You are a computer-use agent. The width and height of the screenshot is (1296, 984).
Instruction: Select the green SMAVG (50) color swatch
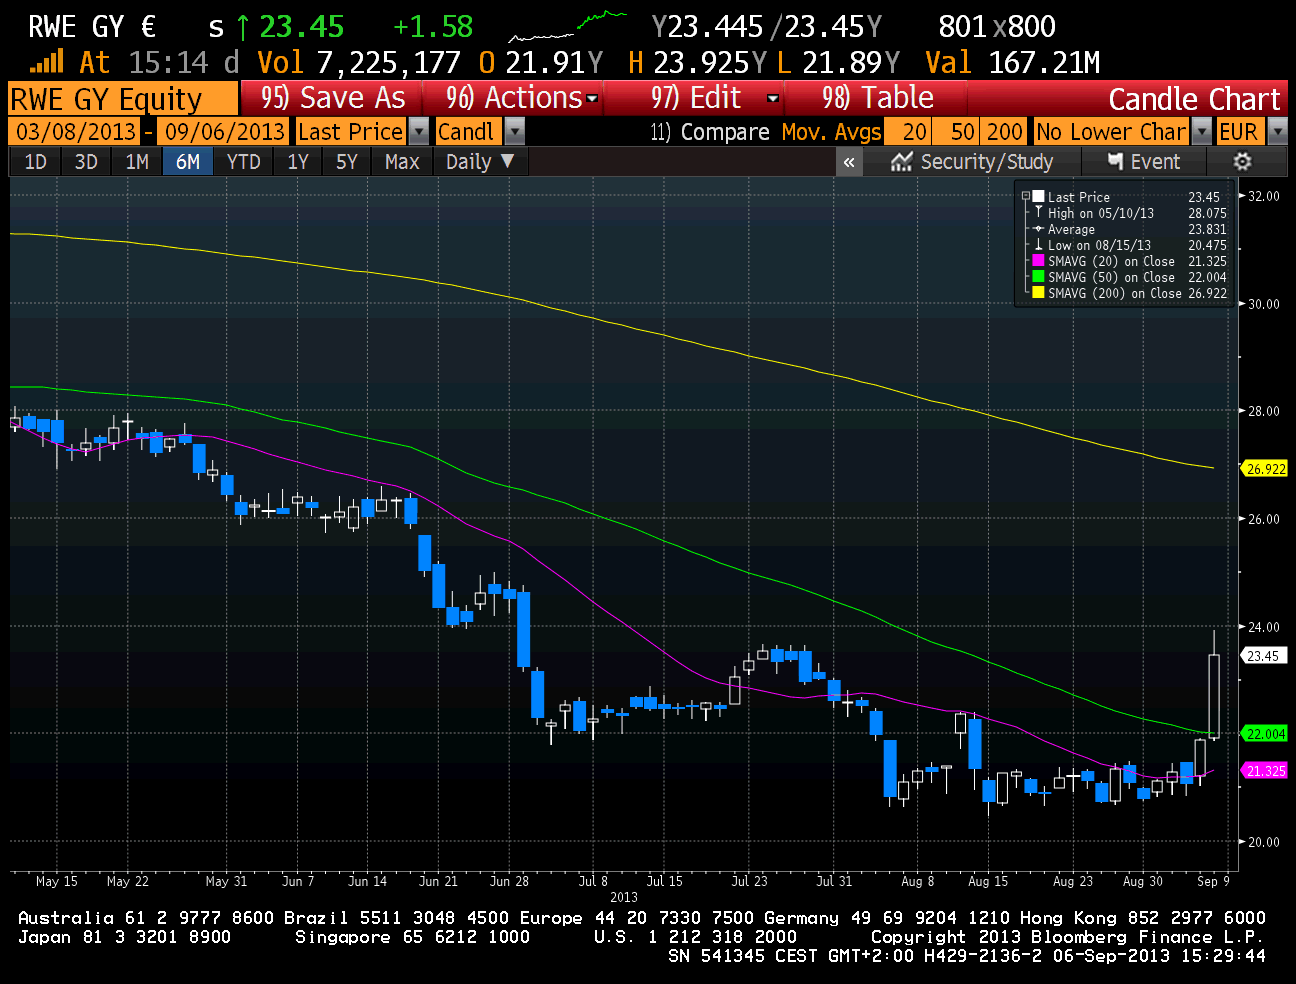coord(1038,277)
